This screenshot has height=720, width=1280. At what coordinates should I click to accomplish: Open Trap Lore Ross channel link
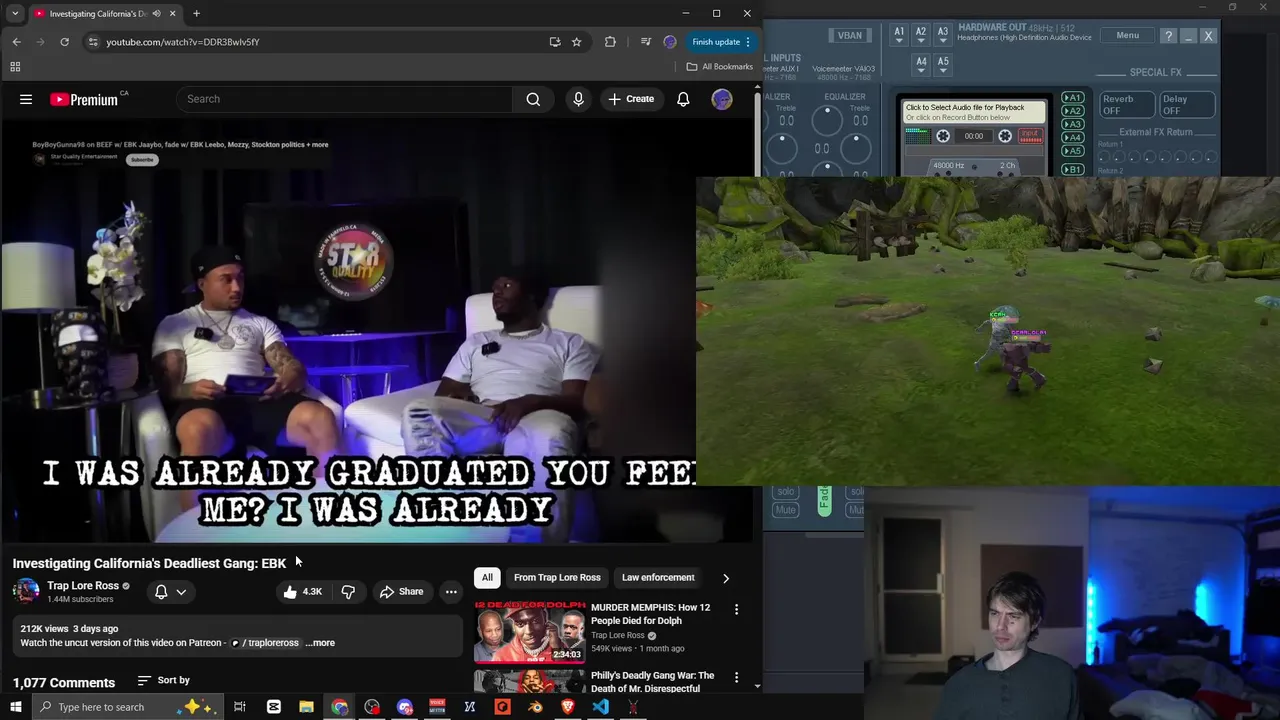[x=83, y=586]
